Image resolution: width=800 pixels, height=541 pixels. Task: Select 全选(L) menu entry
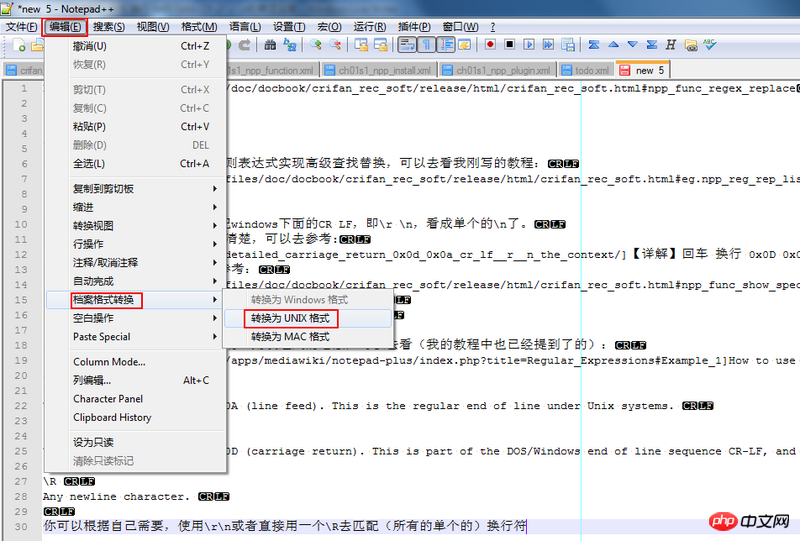tap(136, 163)
